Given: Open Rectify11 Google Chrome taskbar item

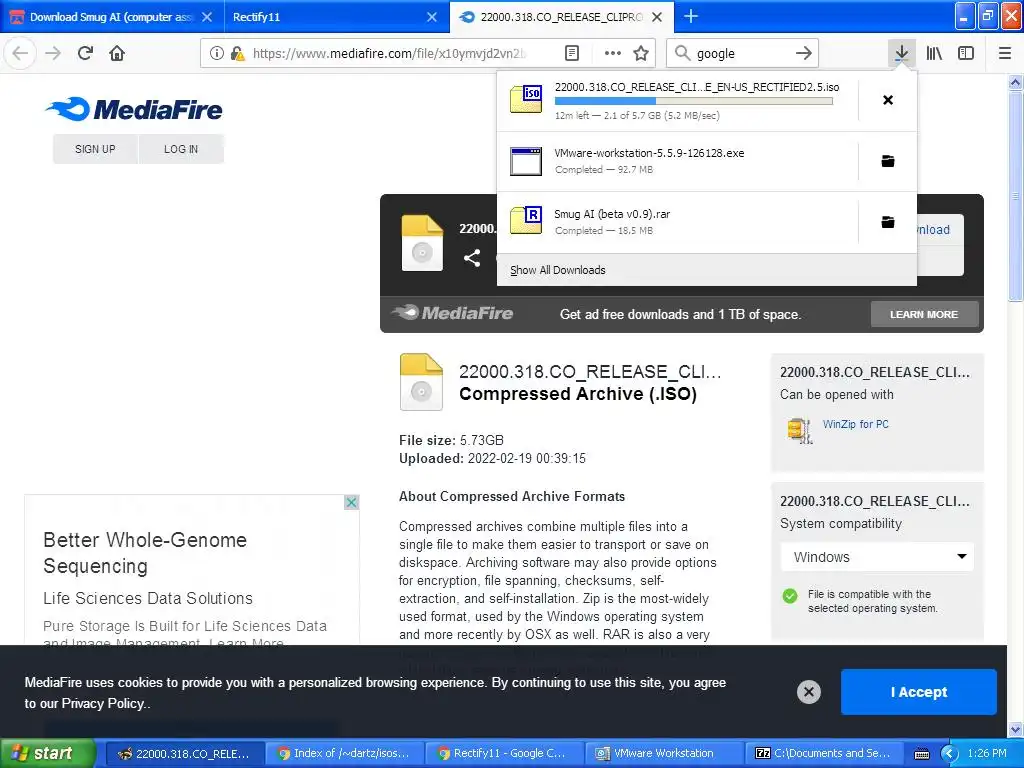Looking at the screenshot, I should 504,754.
